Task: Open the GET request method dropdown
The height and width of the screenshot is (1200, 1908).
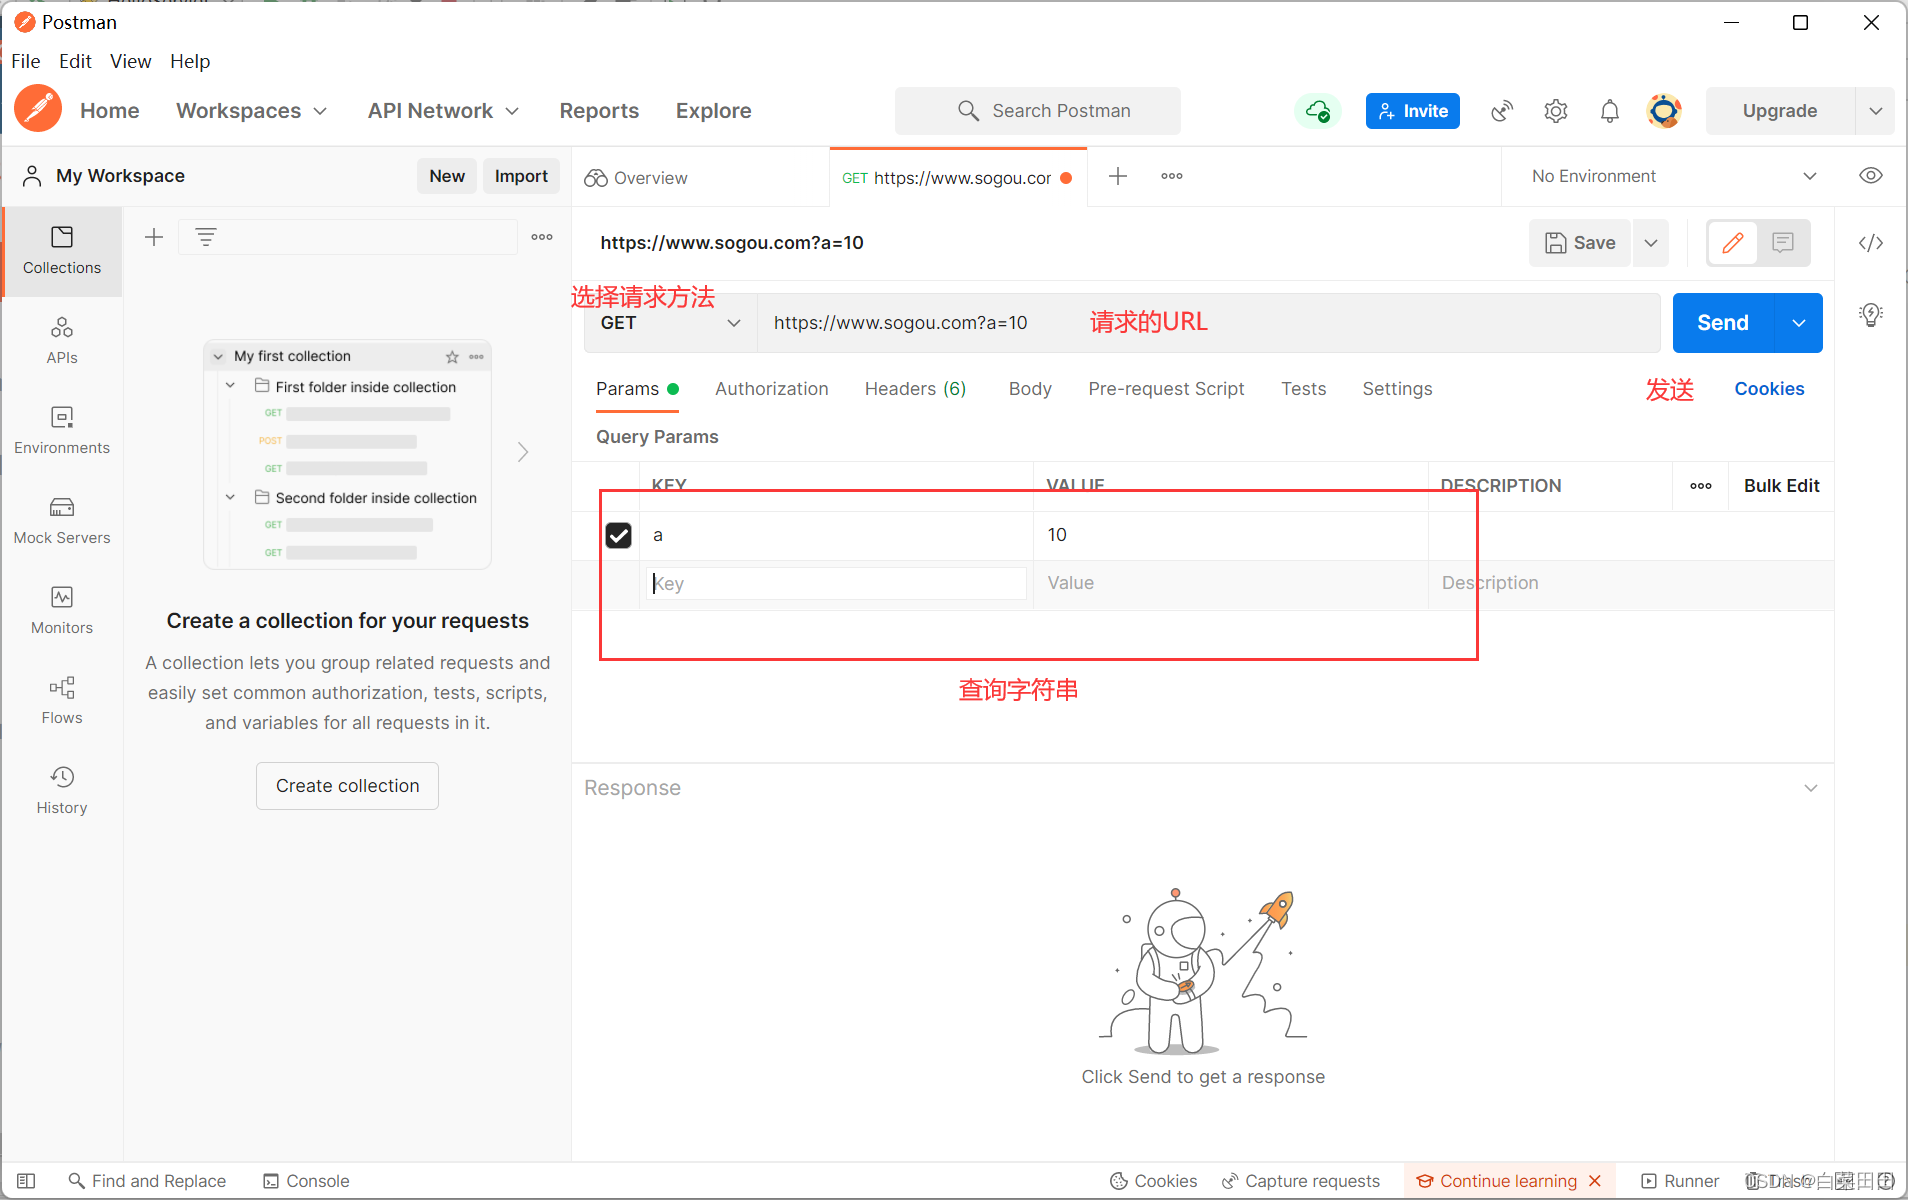Action: pyautogui.click(x=670, y=323)
